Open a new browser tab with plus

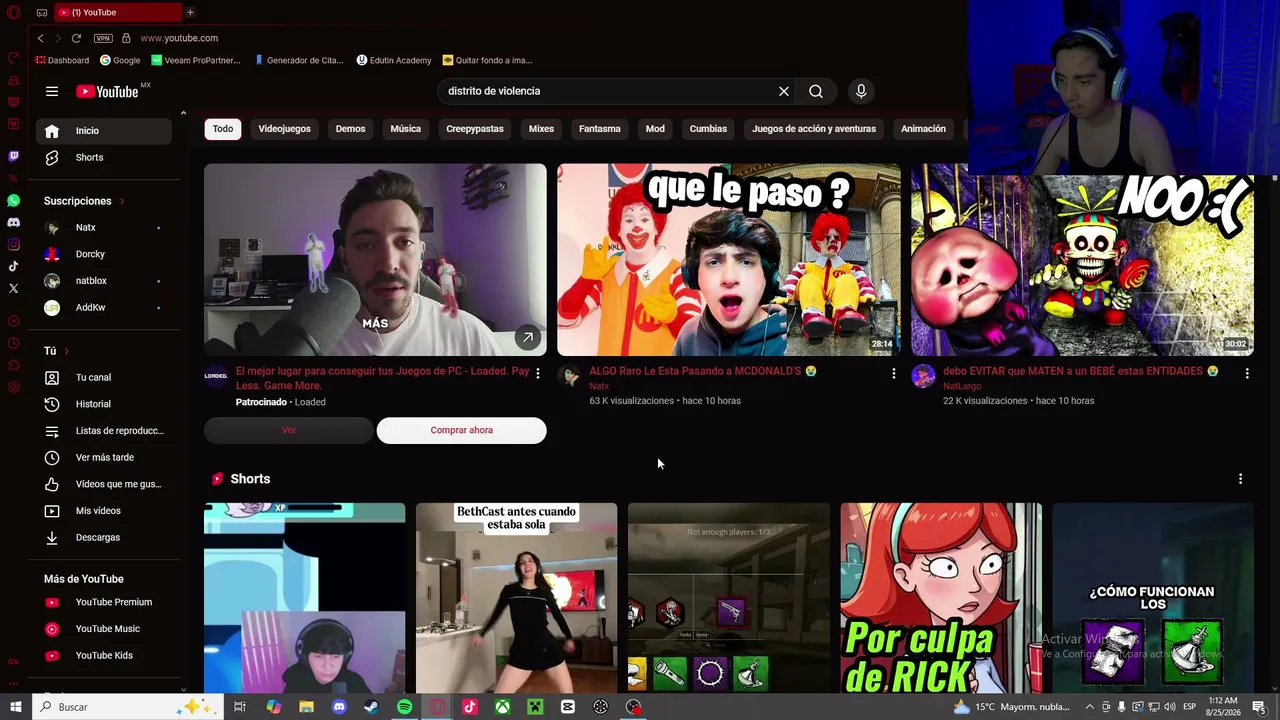click(190, 12)
